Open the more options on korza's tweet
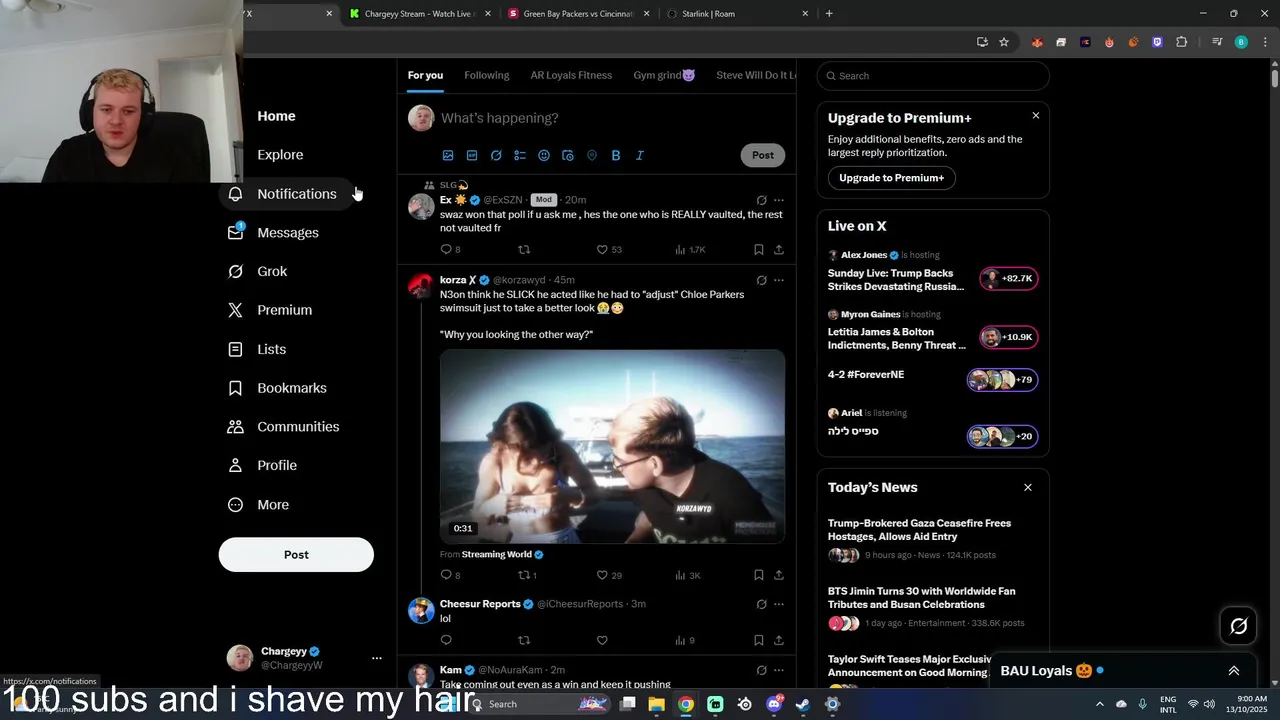 [x=779, y=280]
